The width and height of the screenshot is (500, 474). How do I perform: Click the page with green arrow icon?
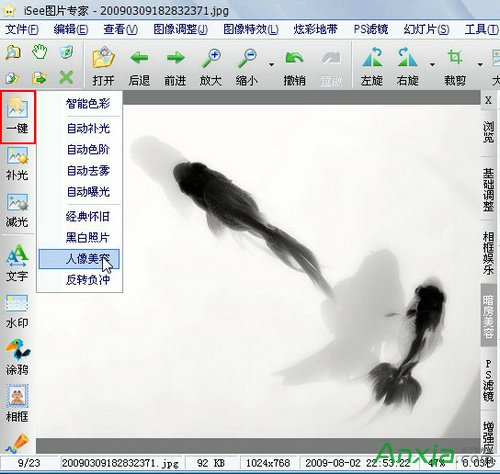click(x=12, y=78)
